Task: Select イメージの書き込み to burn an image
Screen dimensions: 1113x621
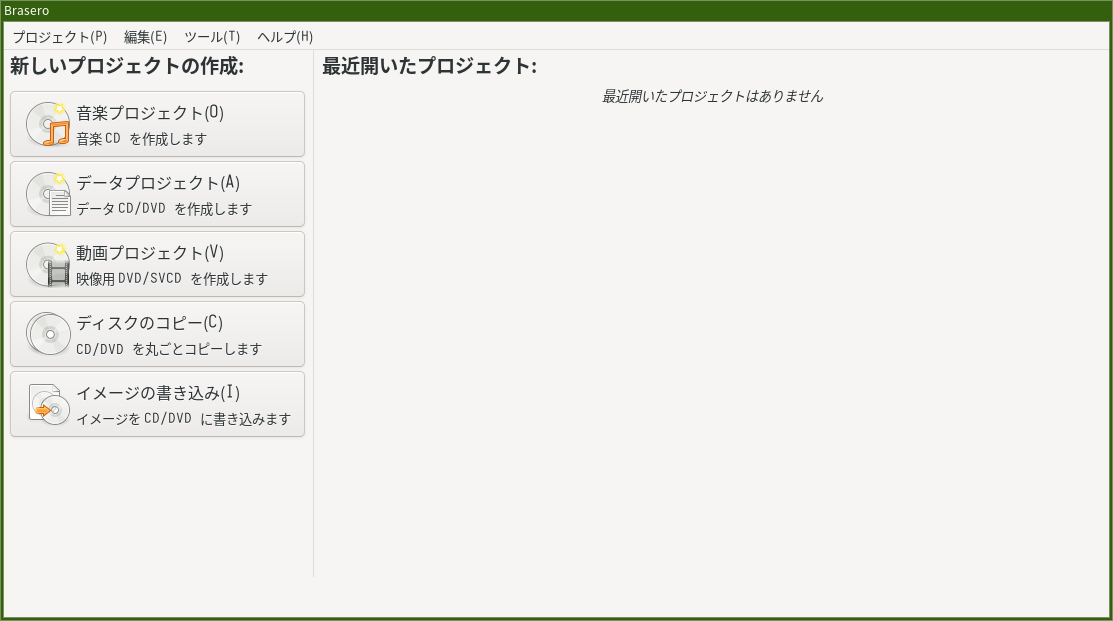Action: tap(157, 403)
